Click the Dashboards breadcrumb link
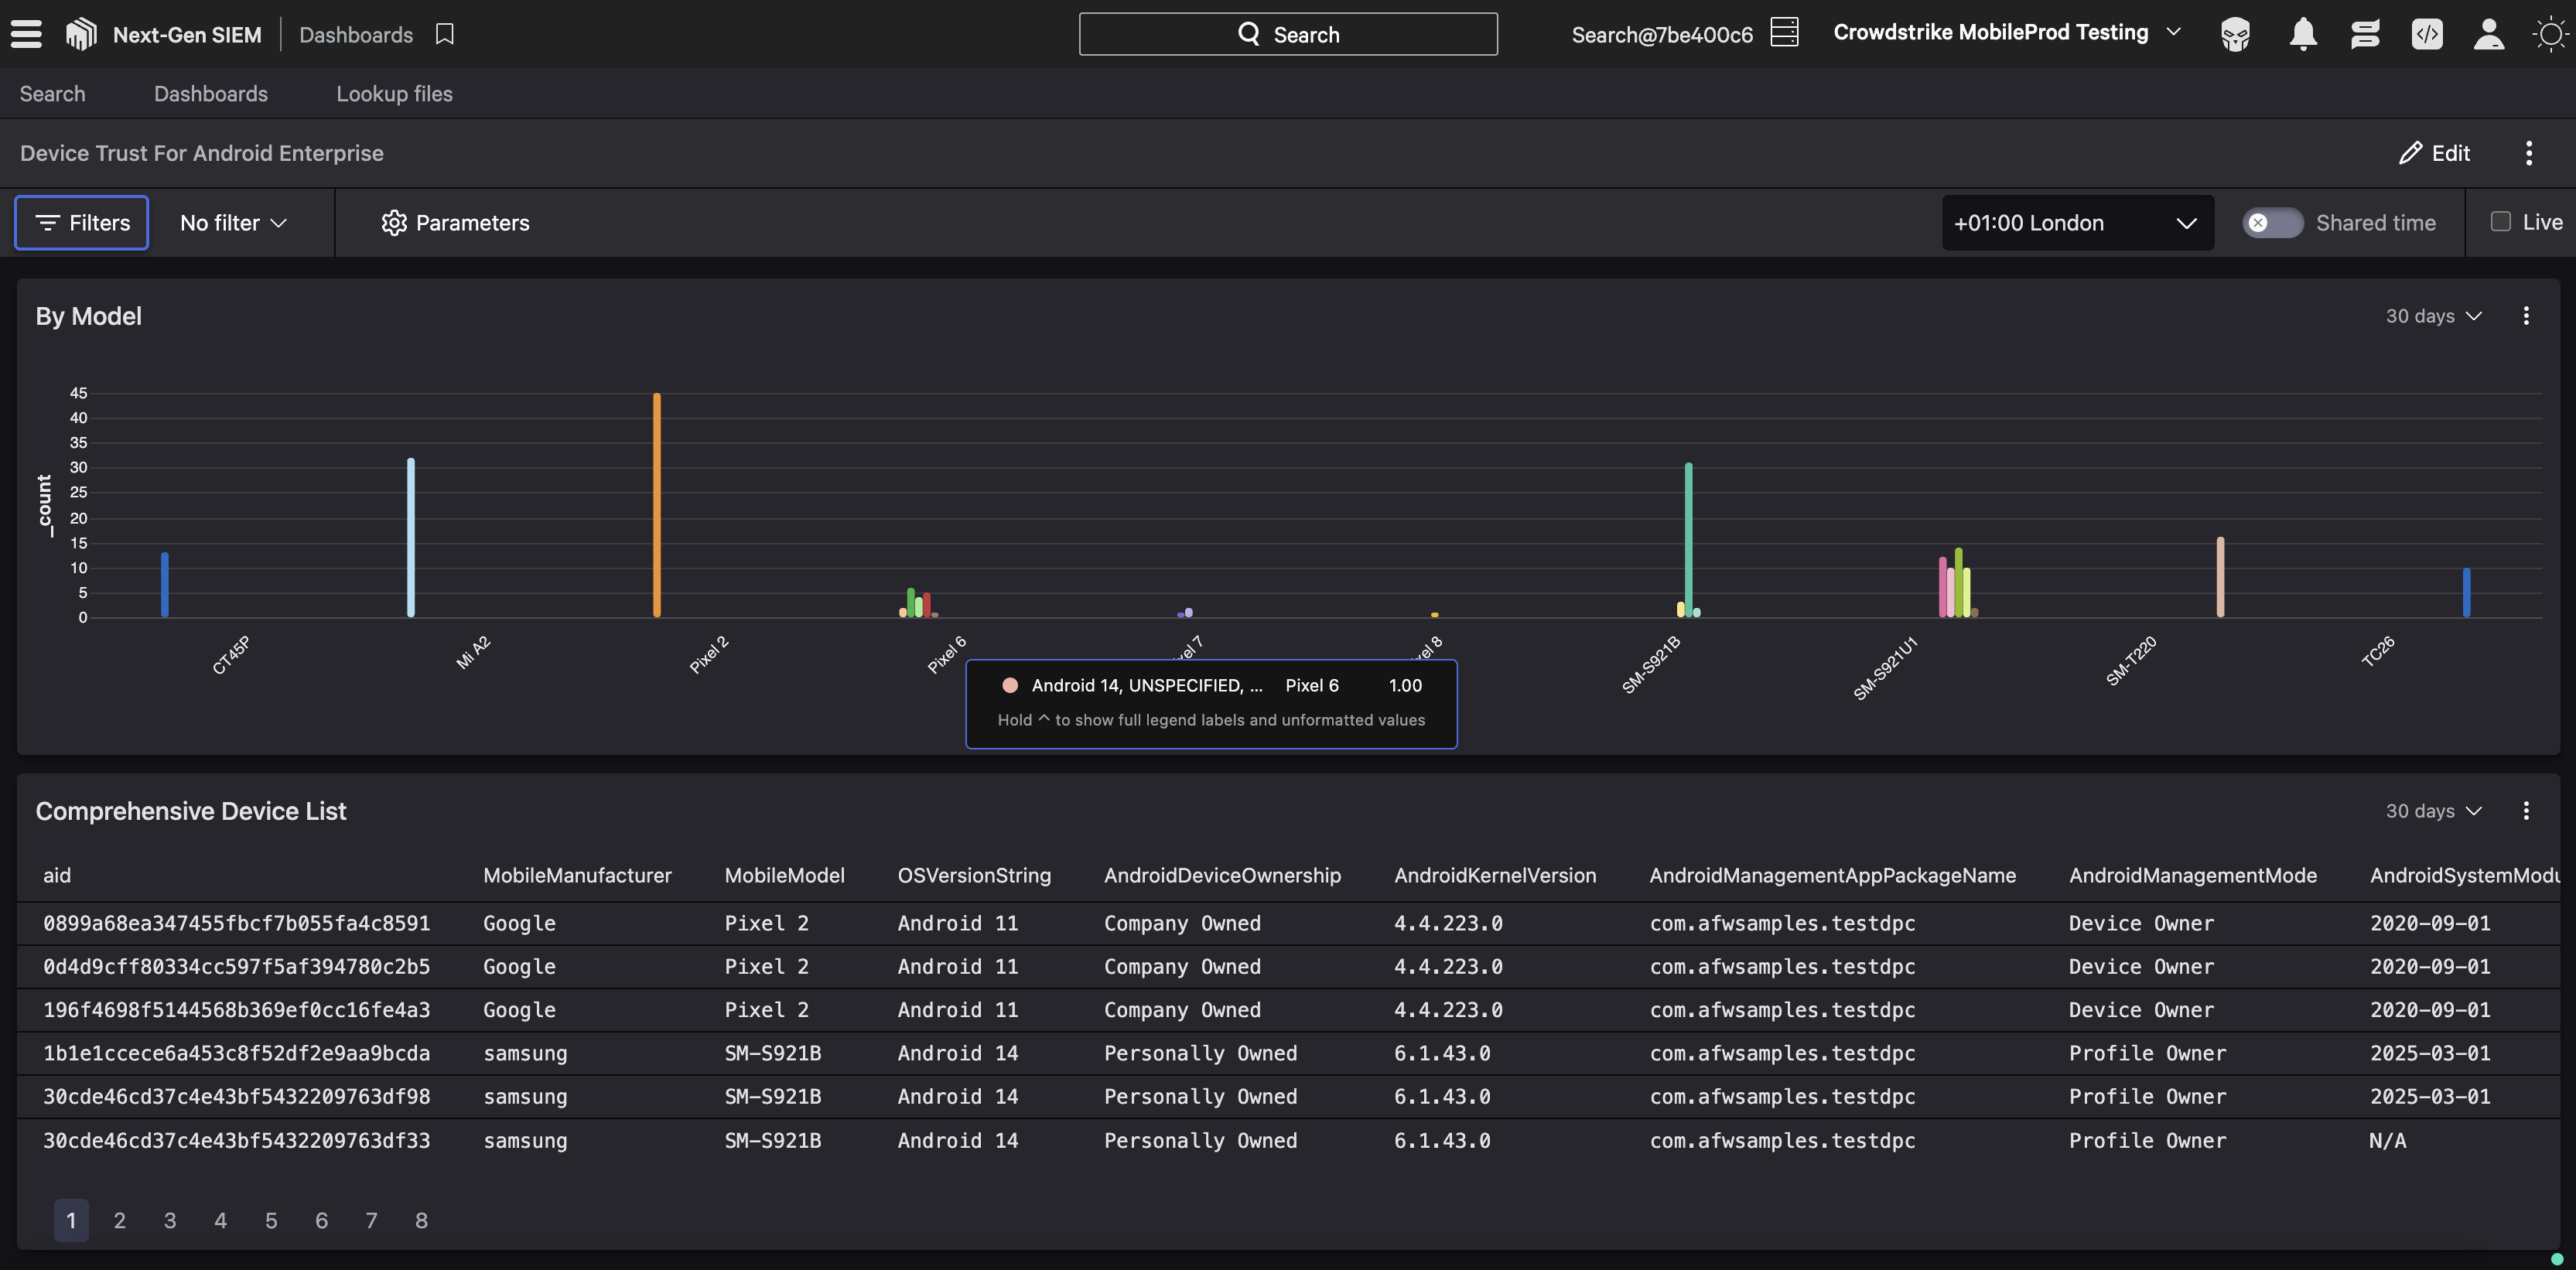 tap(356, 34)
